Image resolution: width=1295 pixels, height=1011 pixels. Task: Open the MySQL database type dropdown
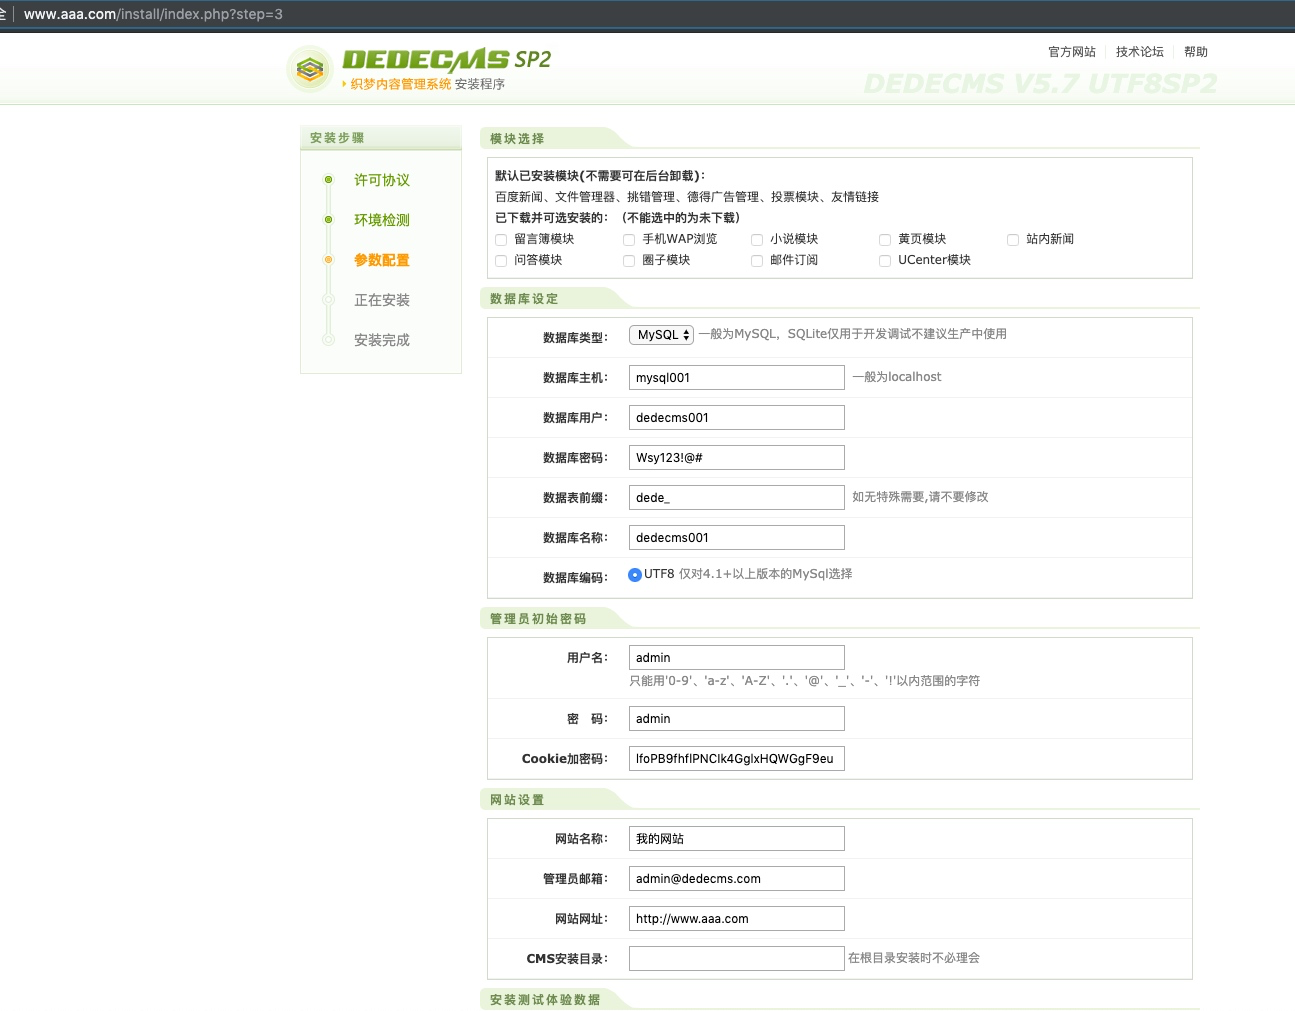click(661, 335)
